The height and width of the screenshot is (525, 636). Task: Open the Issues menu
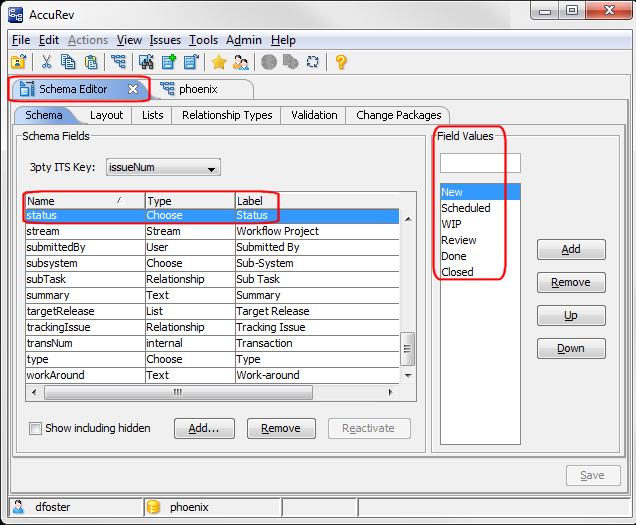click(x=165, y=40)
